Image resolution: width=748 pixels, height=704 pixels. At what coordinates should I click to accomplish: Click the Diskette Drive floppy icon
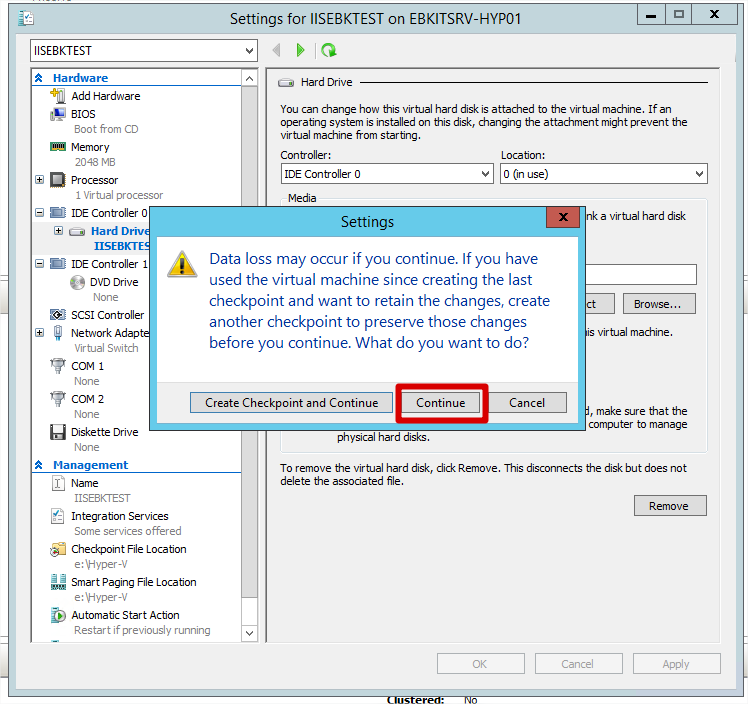pos(57,432)
